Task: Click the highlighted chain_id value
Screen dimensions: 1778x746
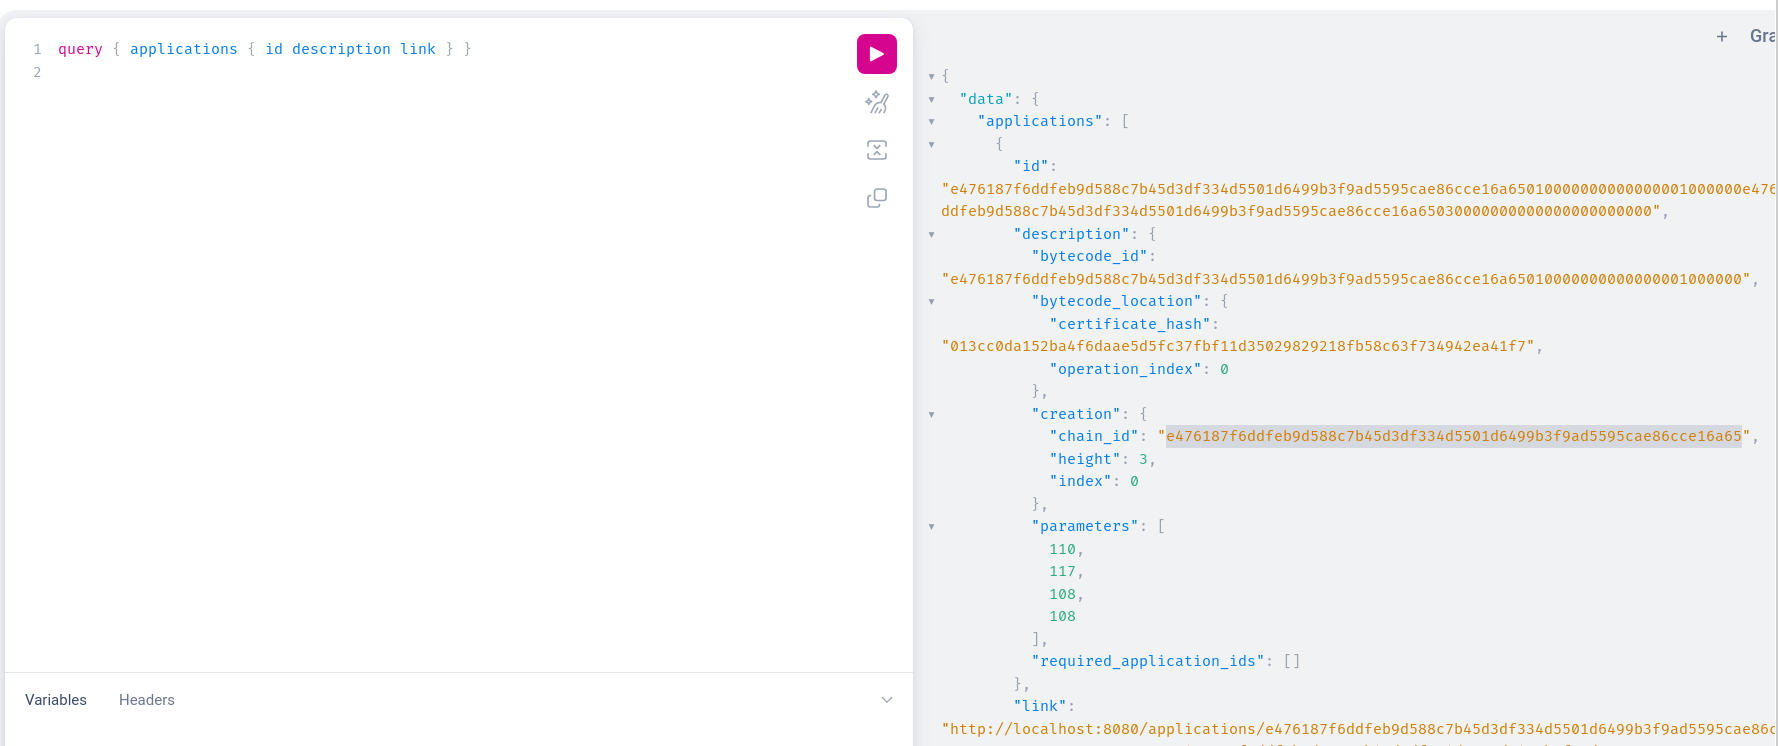Action: (1454, 436)
